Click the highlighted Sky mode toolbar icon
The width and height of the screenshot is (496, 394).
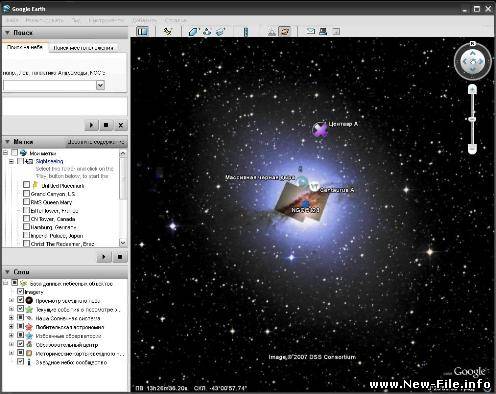(x=284, y=31)
